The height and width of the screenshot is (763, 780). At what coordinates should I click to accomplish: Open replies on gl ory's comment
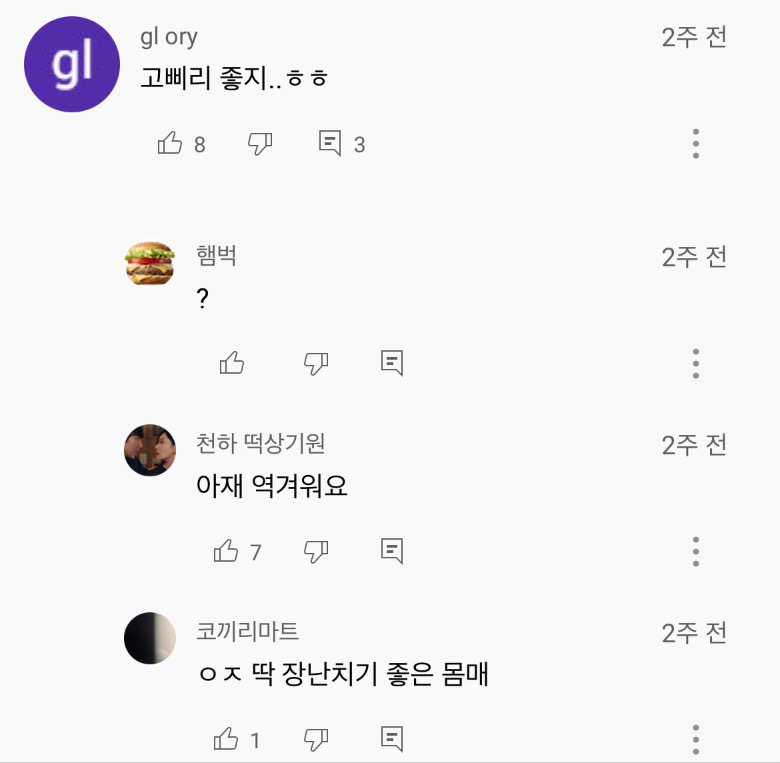(330, 144)
